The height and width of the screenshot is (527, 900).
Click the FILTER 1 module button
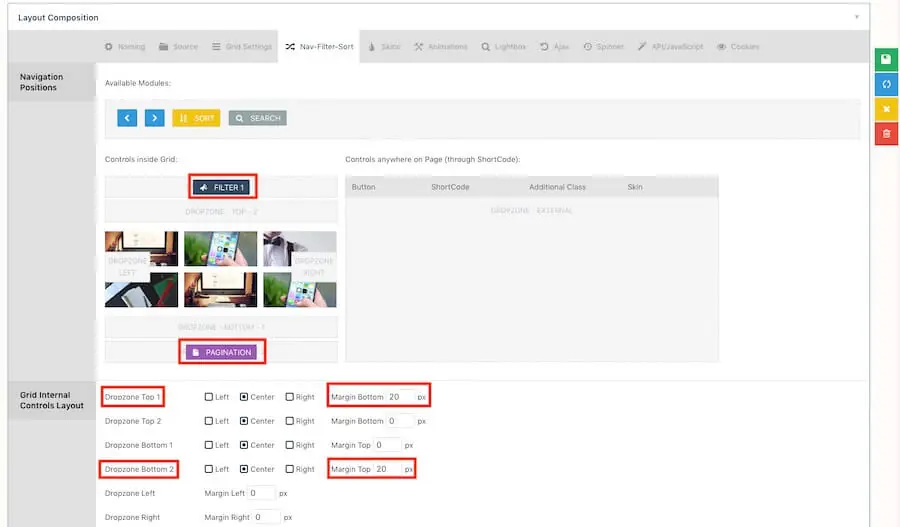(x=222, y=187)
